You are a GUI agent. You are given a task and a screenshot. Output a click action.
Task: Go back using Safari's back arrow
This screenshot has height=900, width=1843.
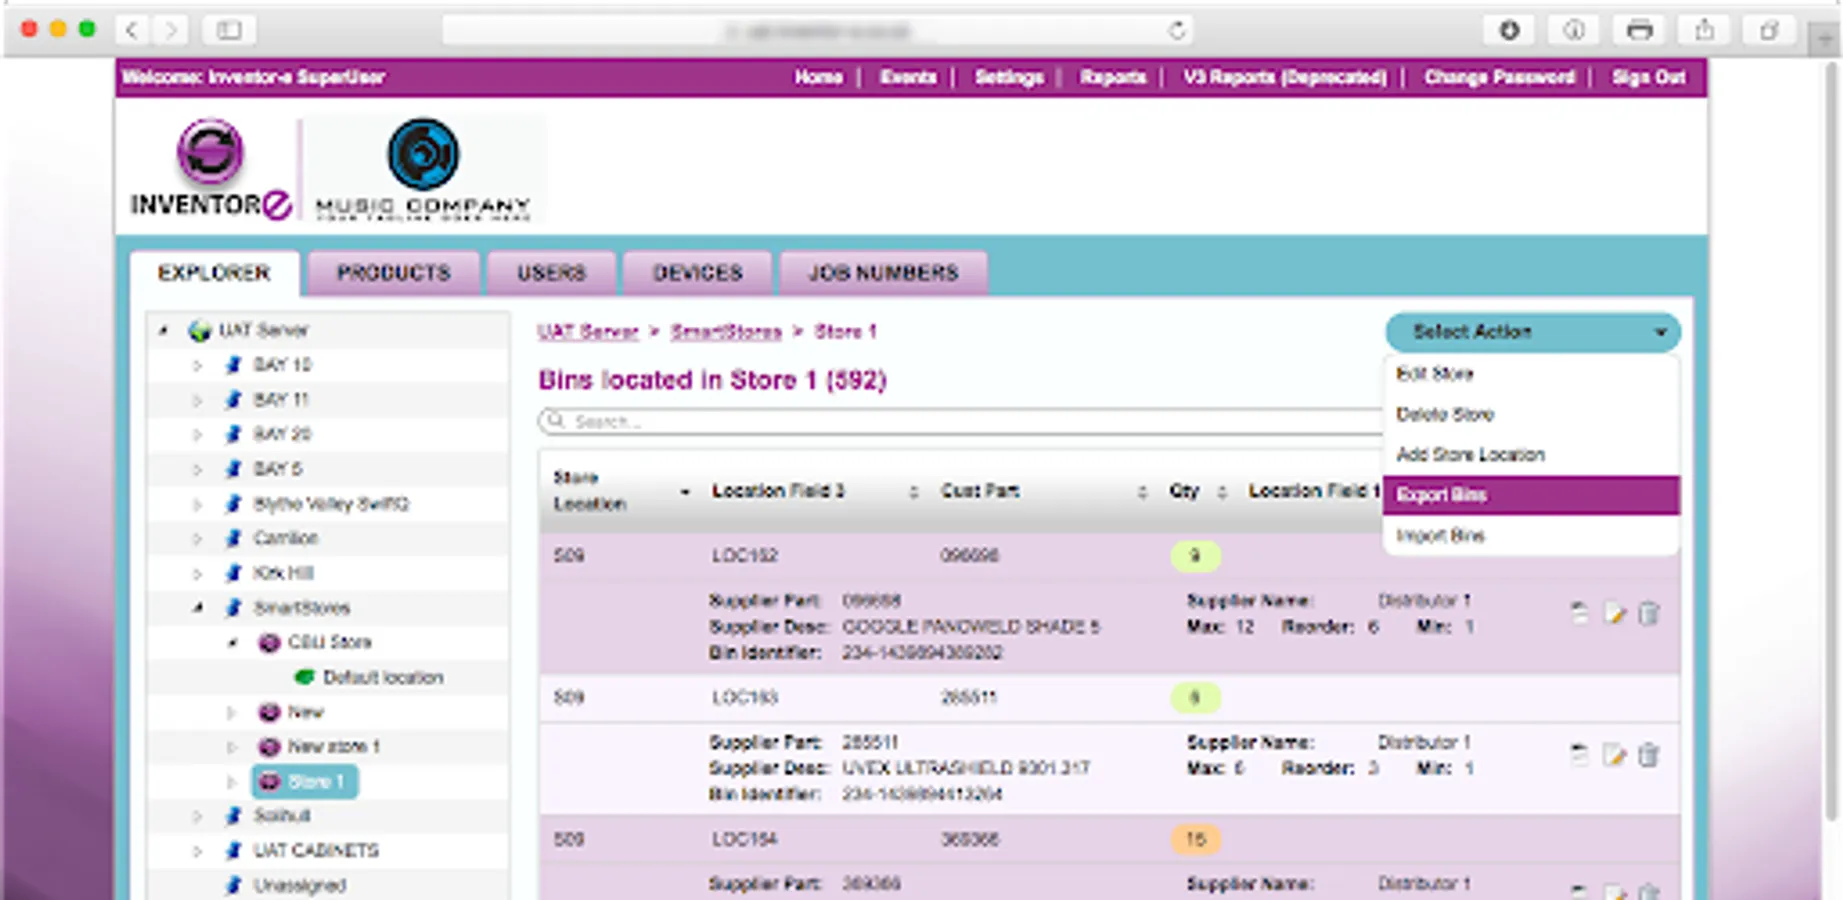pyautogui.click(x=132, y=30)
